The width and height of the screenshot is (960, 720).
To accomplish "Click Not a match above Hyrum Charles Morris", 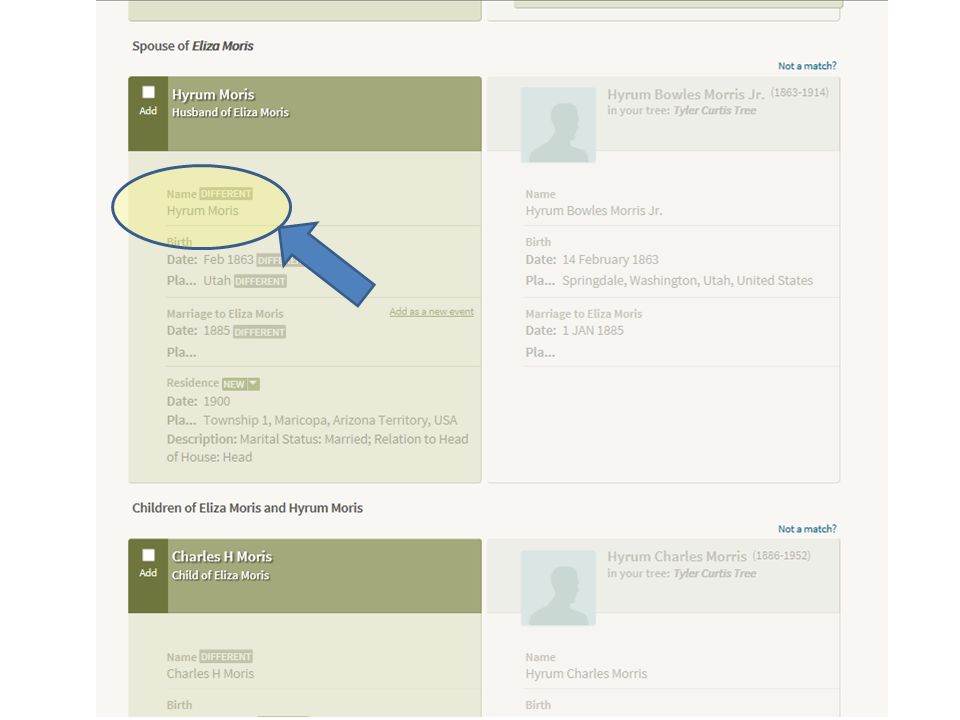I will point(807,528).
